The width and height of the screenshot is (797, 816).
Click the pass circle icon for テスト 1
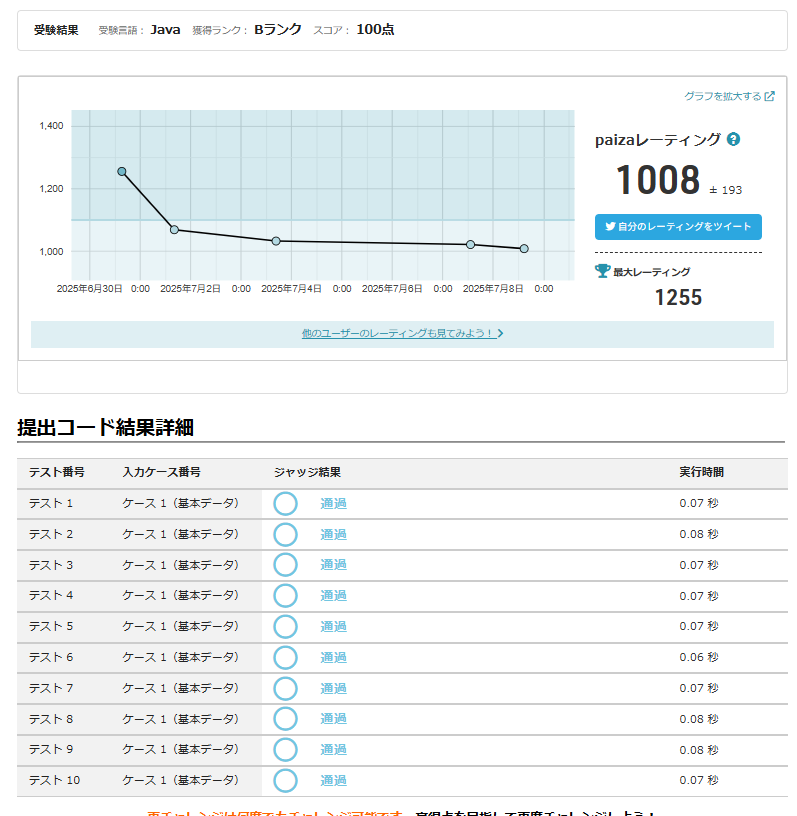(x=286, y=504)
